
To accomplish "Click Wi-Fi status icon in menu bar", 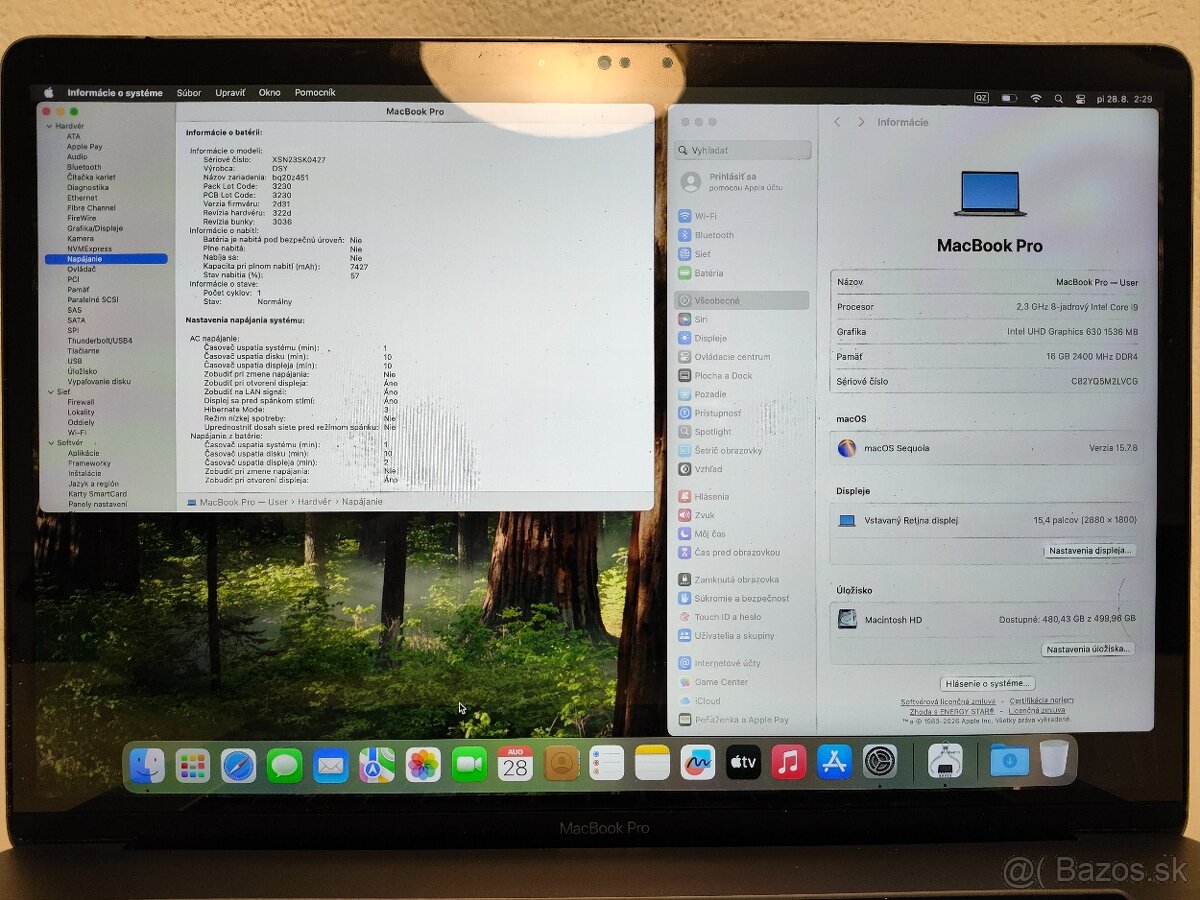I will [x=1035, y=98].
